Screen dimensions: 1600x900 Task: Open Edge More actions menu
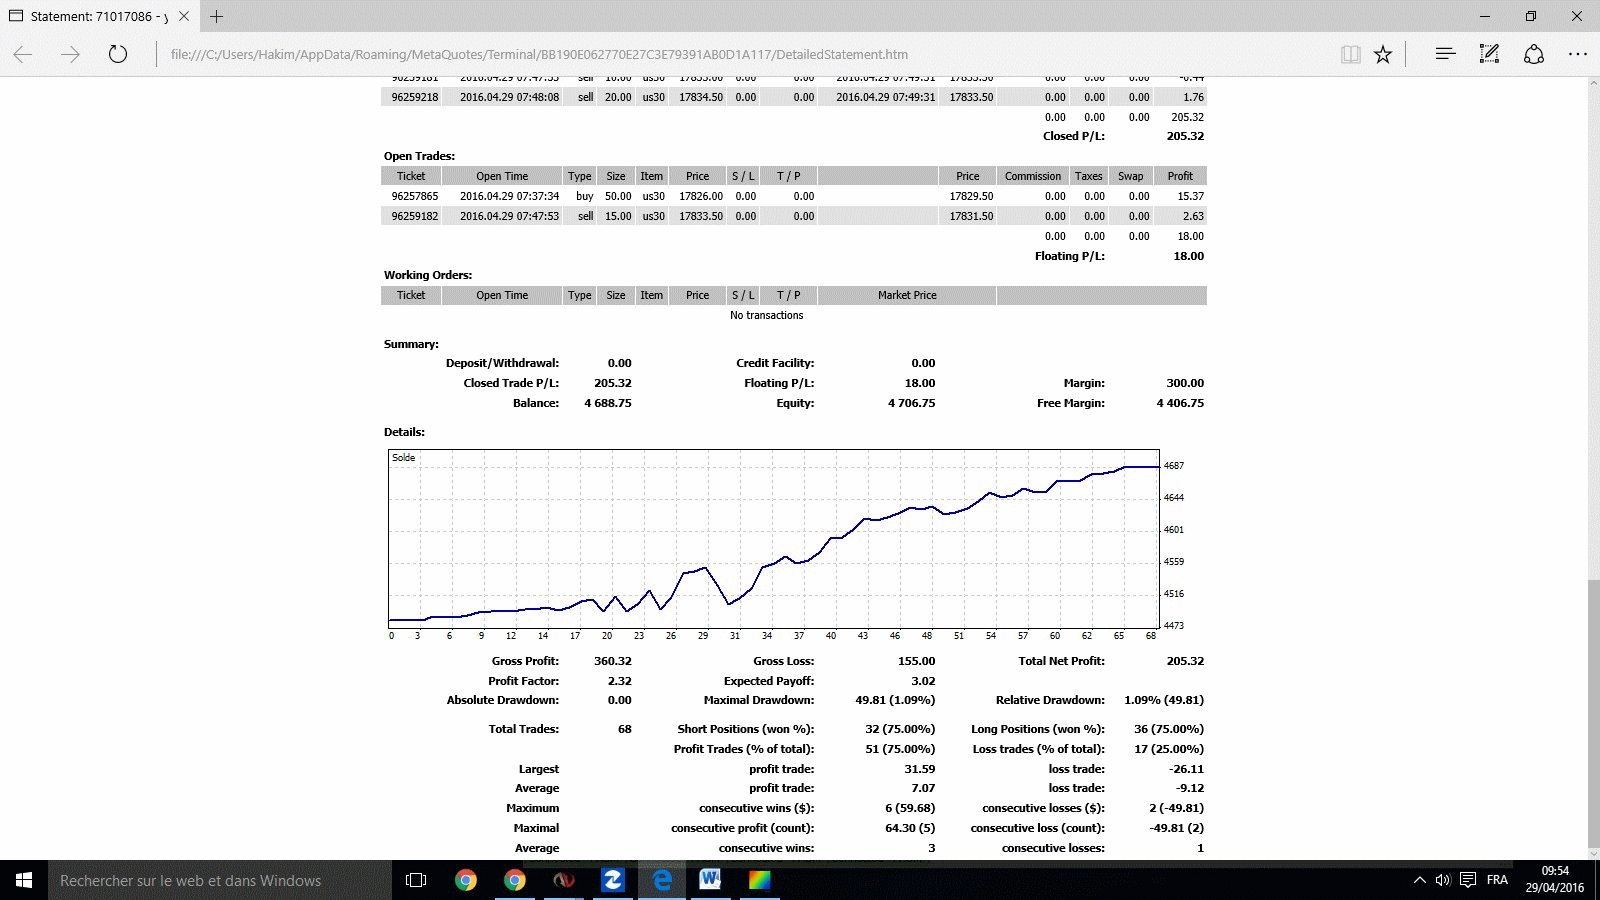(x=1578, y=54)
